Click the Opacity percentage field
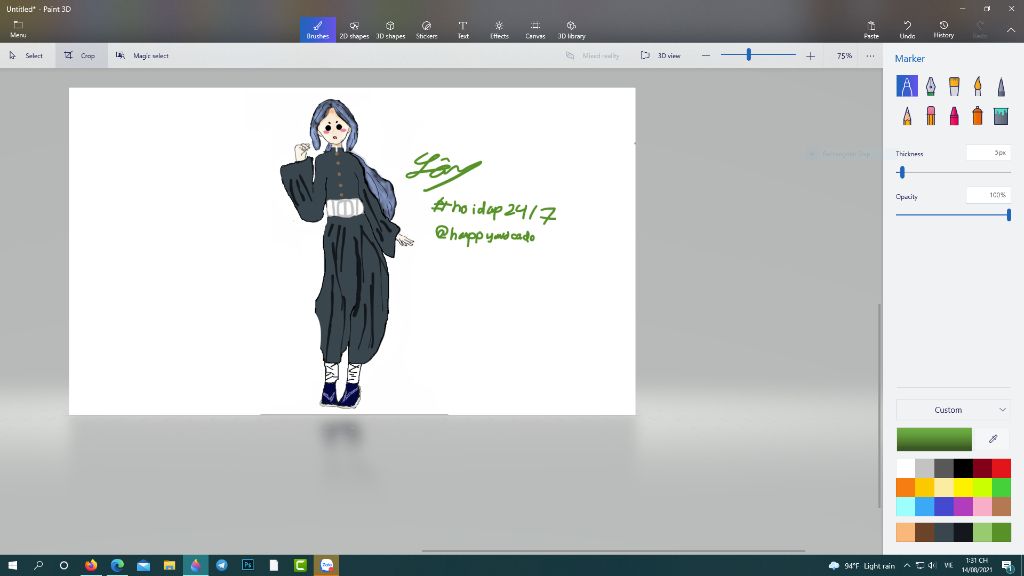 [x=989, y=195]
